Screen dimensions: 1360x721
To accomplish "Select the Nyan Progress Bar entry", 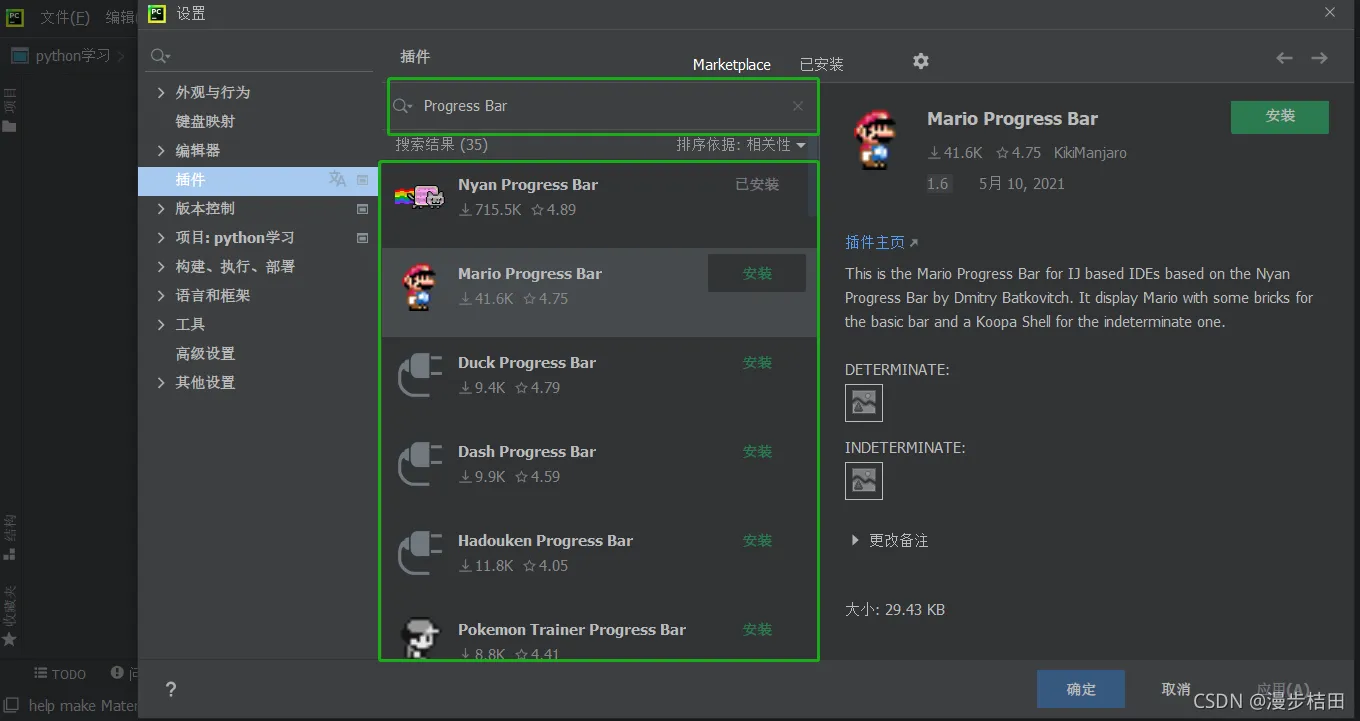I will pos(598,203).
